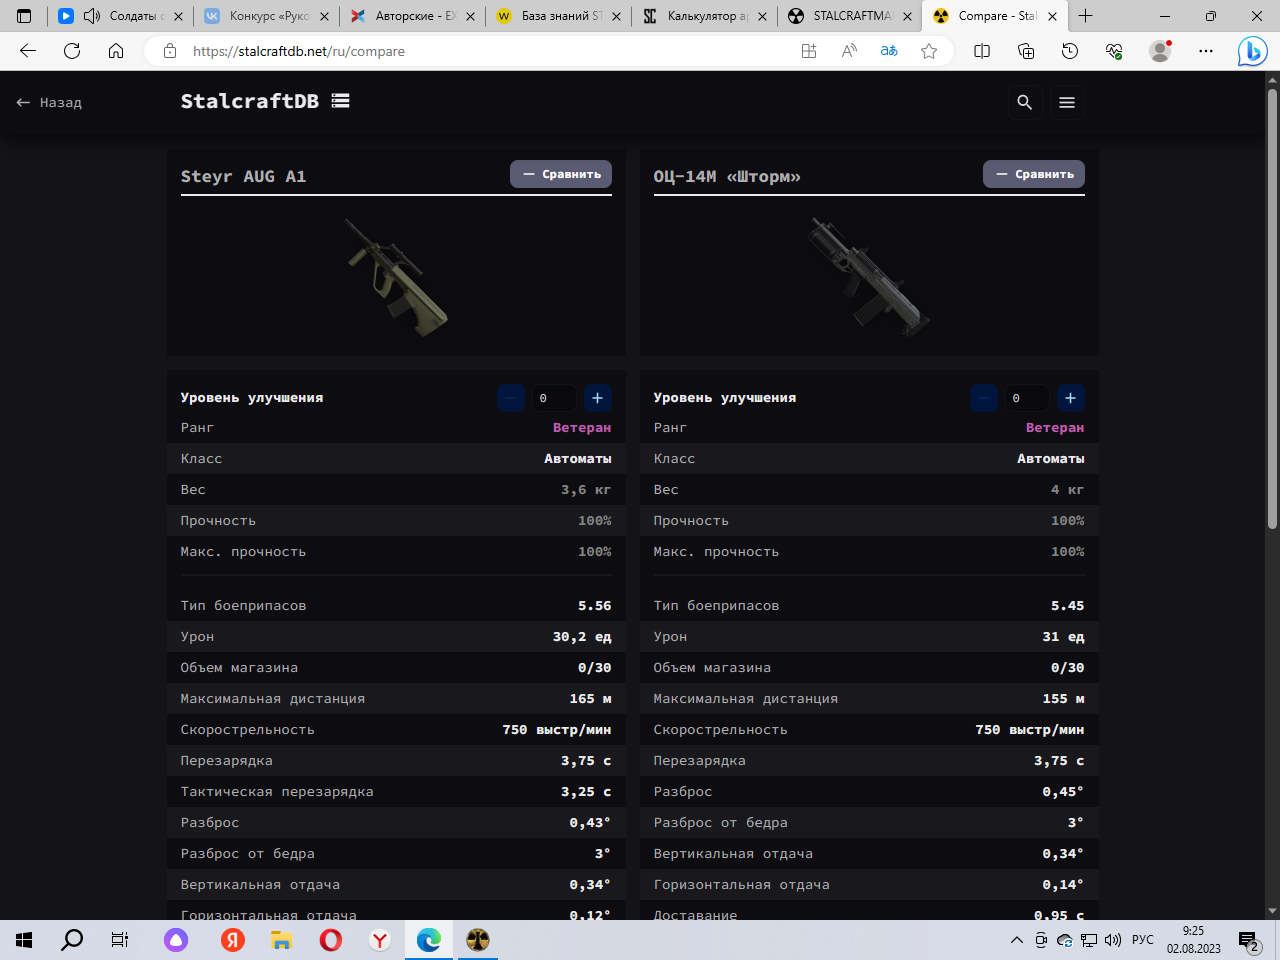Image resolution: width=1280 pixels, height=960 pixels.
Task: Open Opera browser from taskbar
Action: [x=331, y=940]
